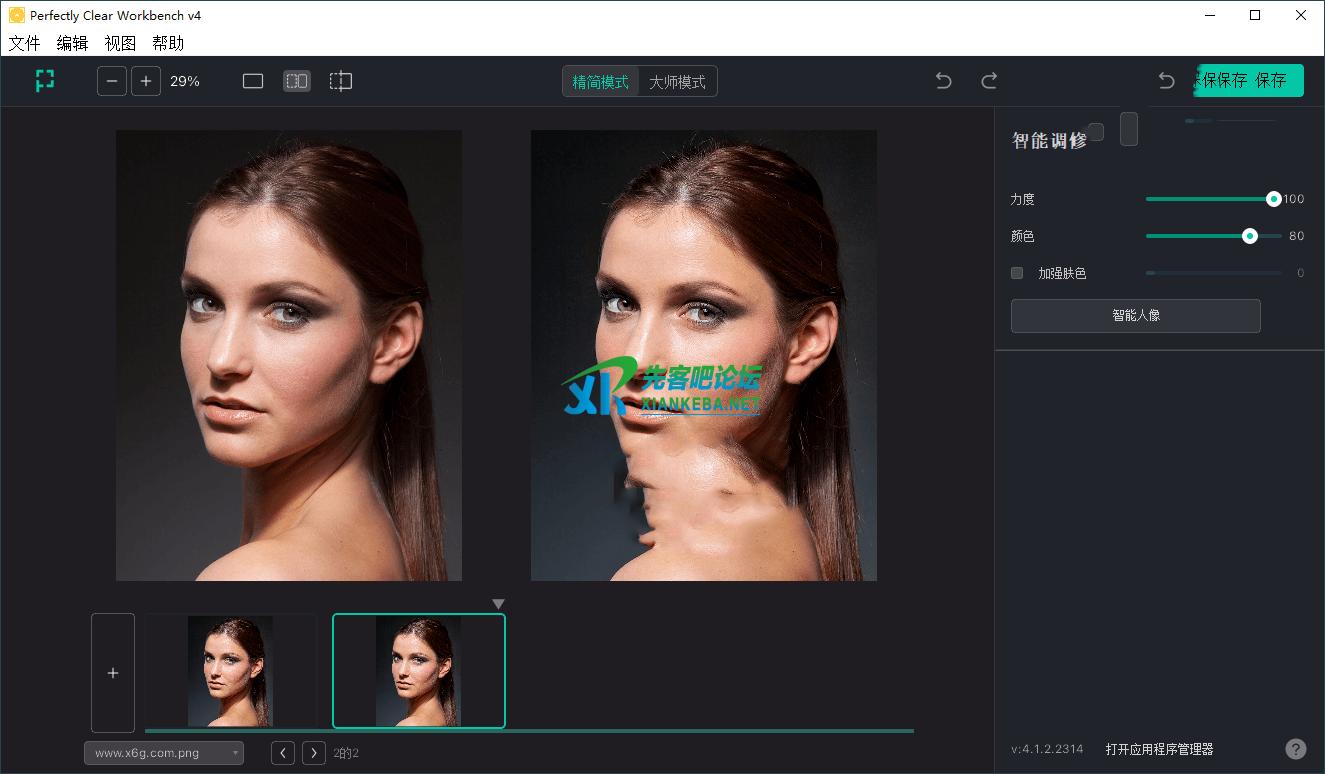Viewport: 1325px width, 774px height.
Task: Zoom in with the plus button
Action: 146,81
